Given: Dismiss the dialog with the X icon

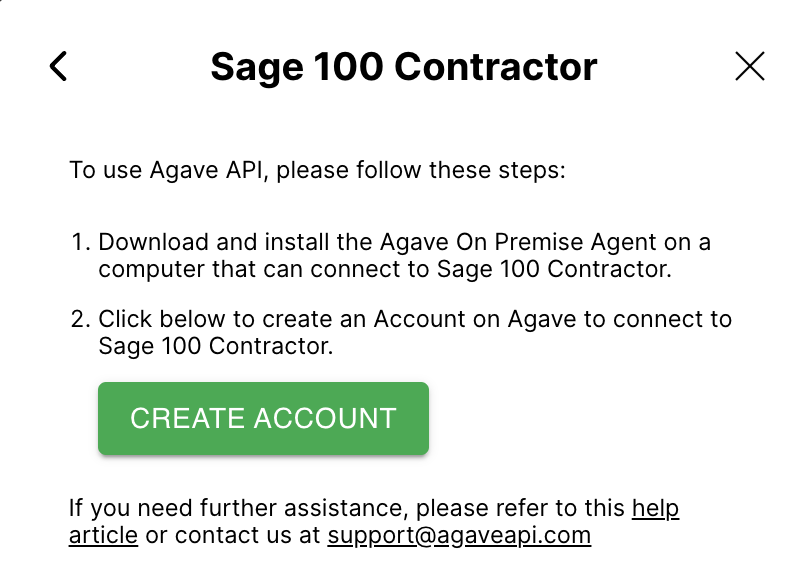Looking at the screenshot, I should coord(749,67).
